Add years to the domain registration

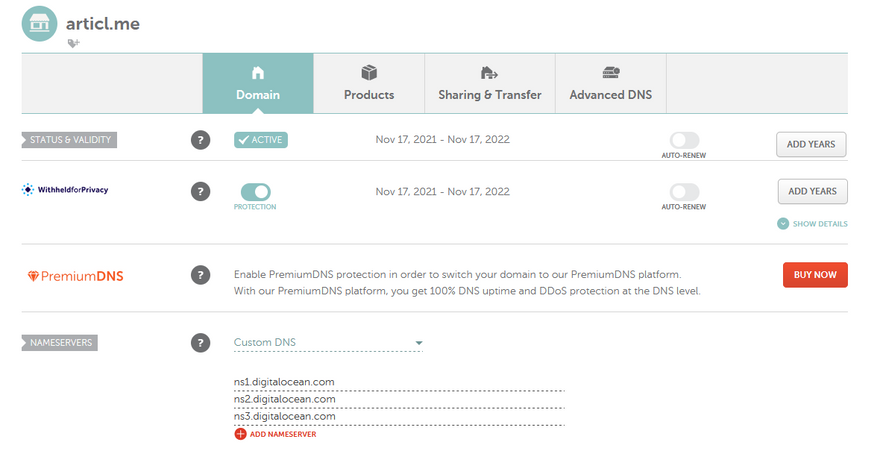coord(811,144)
